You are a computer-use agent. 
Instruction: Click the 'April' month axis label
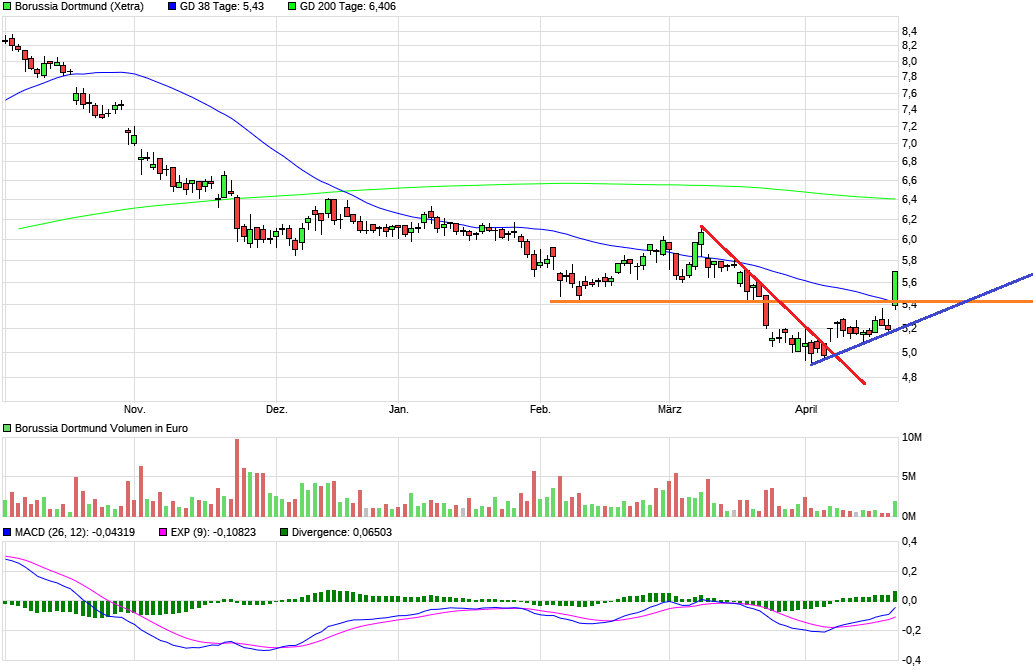(x=806, y=409)
